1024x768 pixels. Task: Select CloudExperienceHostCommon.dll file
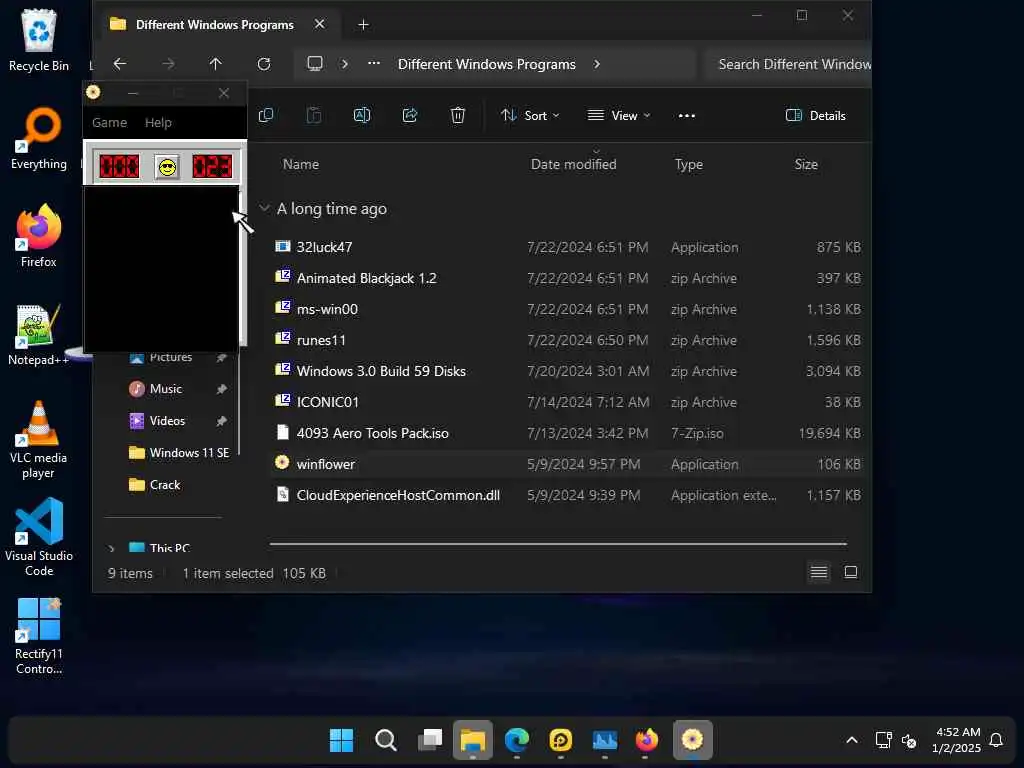coord(566,495)
